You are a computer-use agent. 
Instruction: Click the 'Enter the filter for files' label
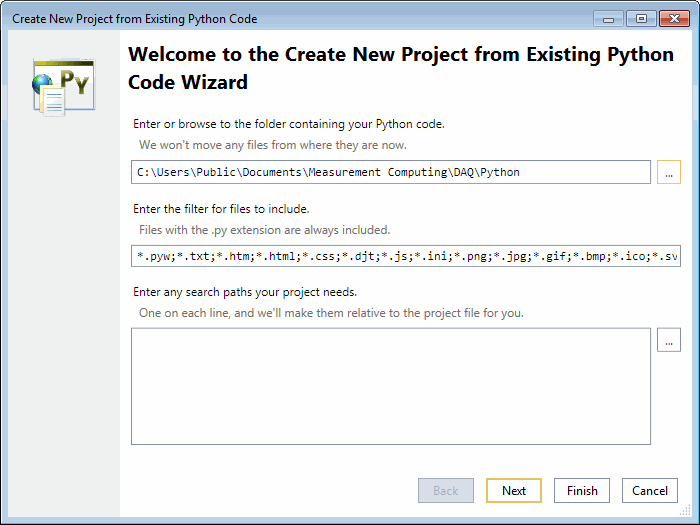pos(221,209)
